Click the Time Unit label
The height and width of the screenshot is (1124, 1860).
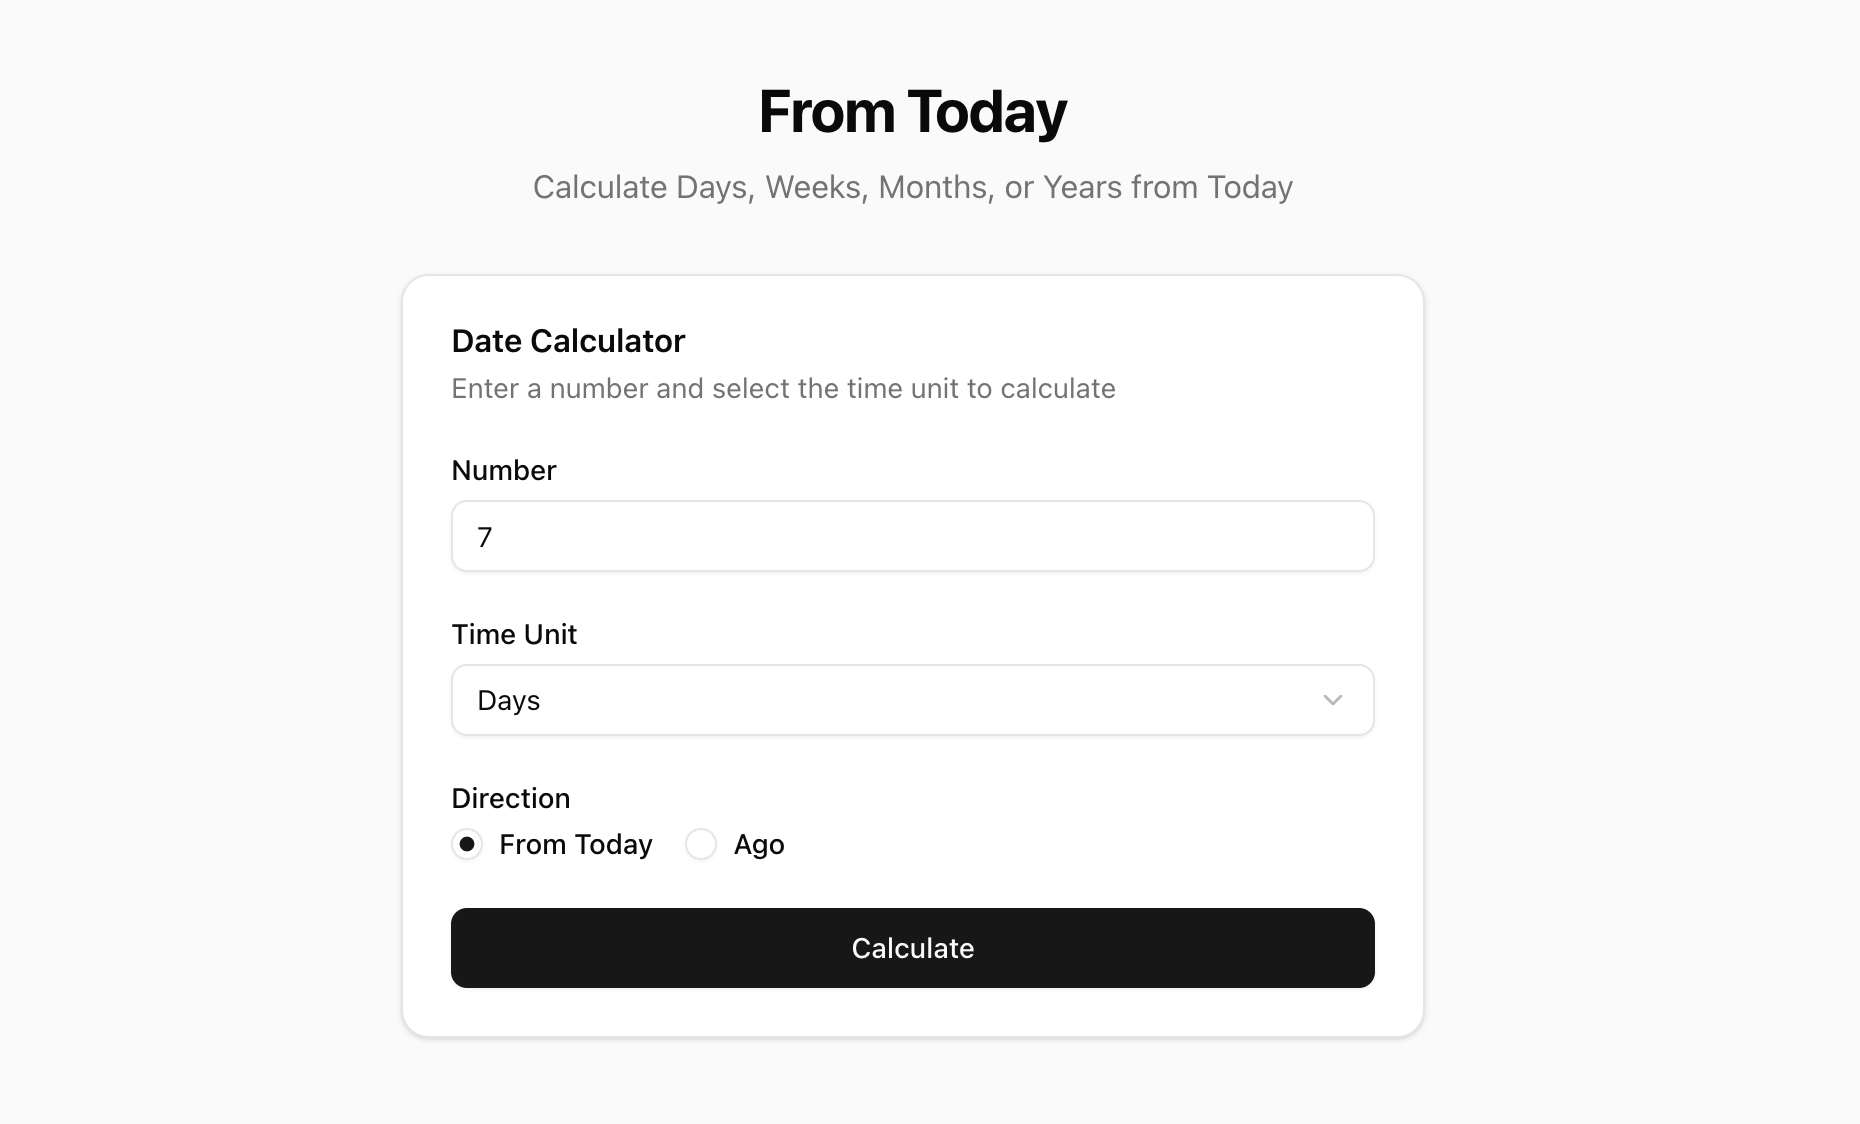coord(514,634)
